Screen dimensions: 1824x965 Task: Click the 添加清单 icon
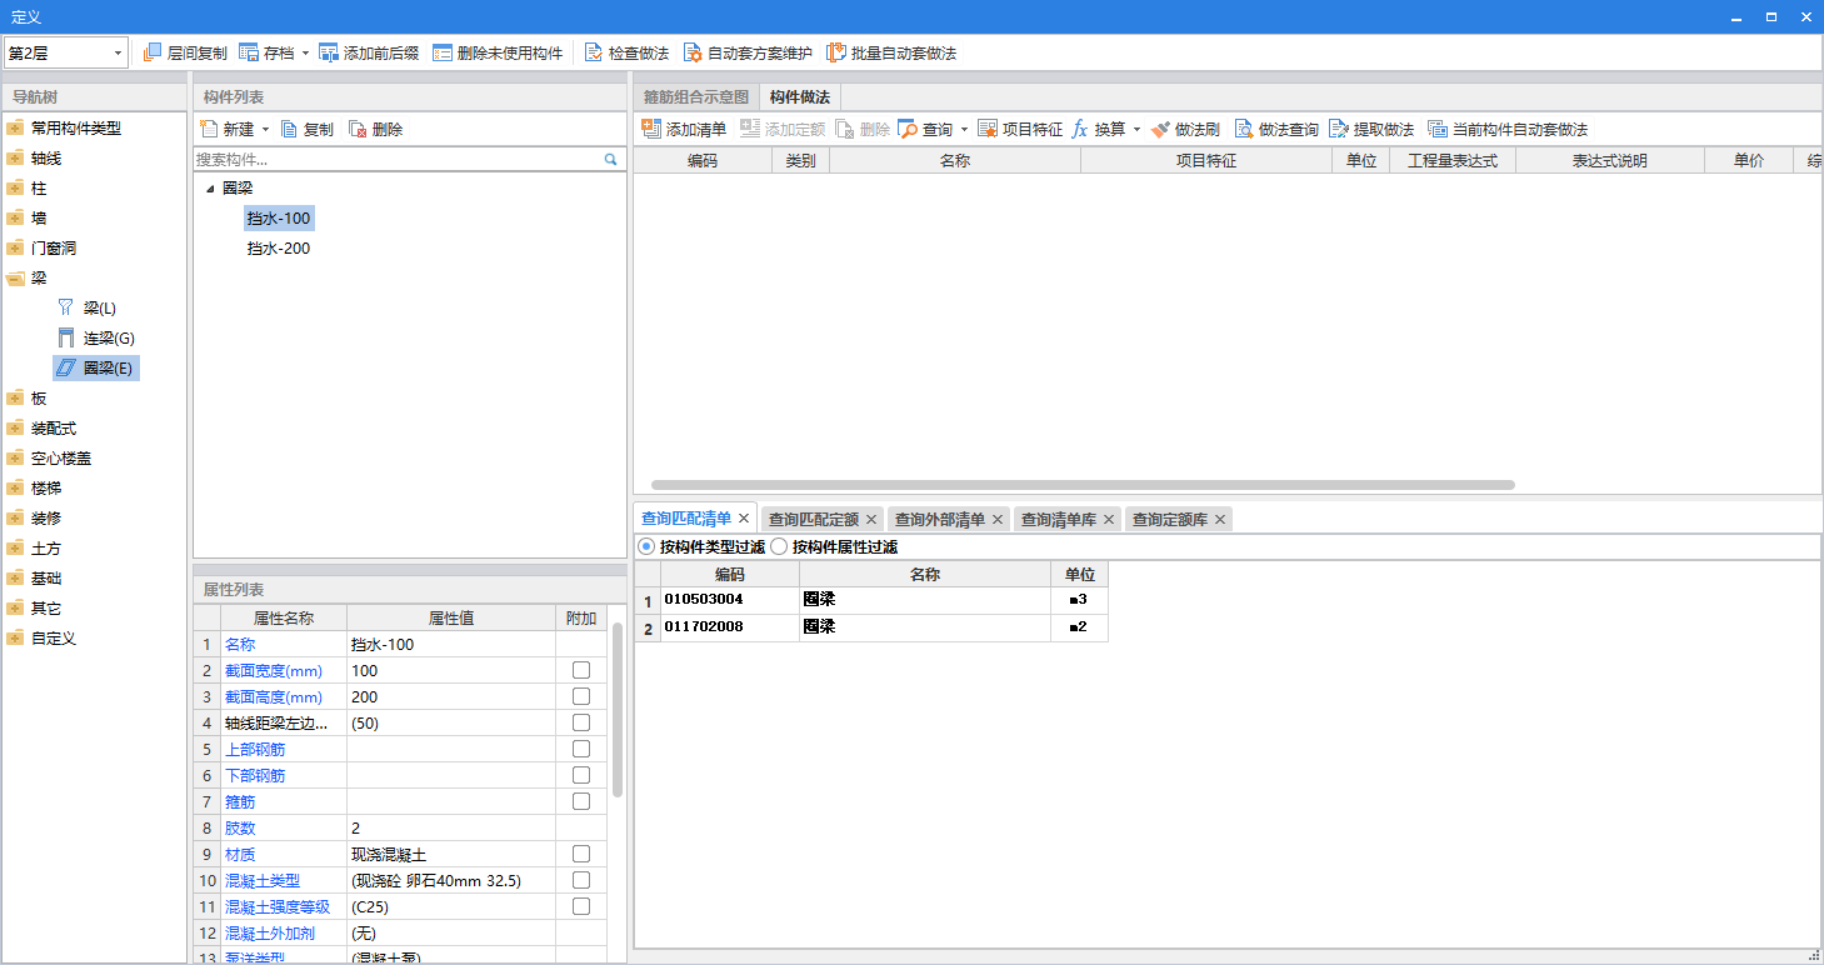coord(651,129)
